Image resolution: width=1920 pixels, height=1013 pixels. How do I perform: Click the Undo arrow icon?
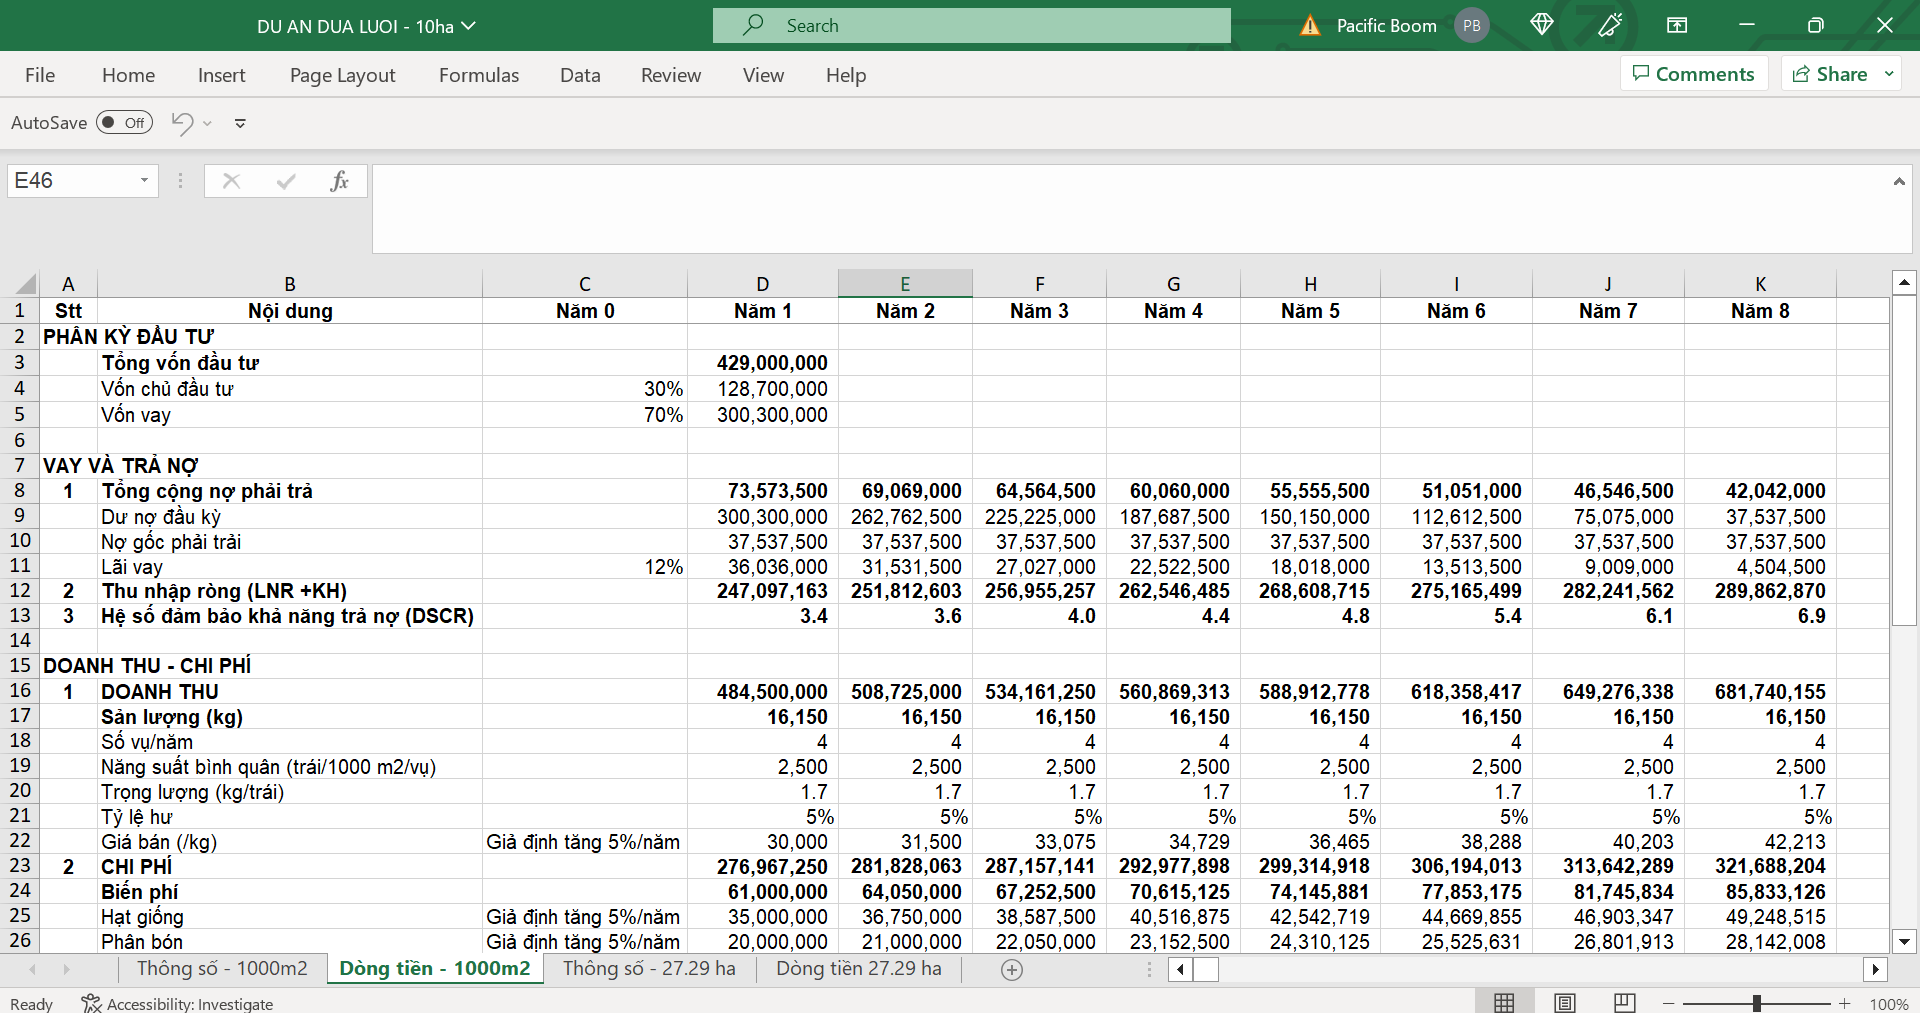point(182,123)
